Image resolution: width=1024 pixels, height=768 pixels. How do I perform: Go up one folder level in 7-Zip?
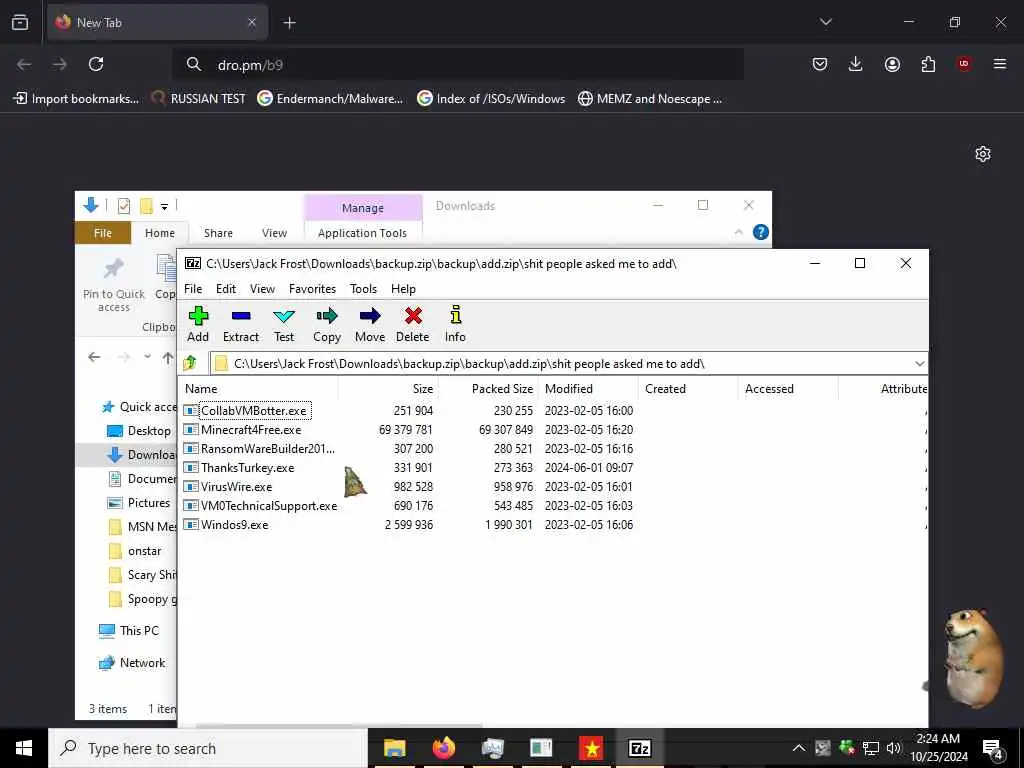click(x=190, y=363)
